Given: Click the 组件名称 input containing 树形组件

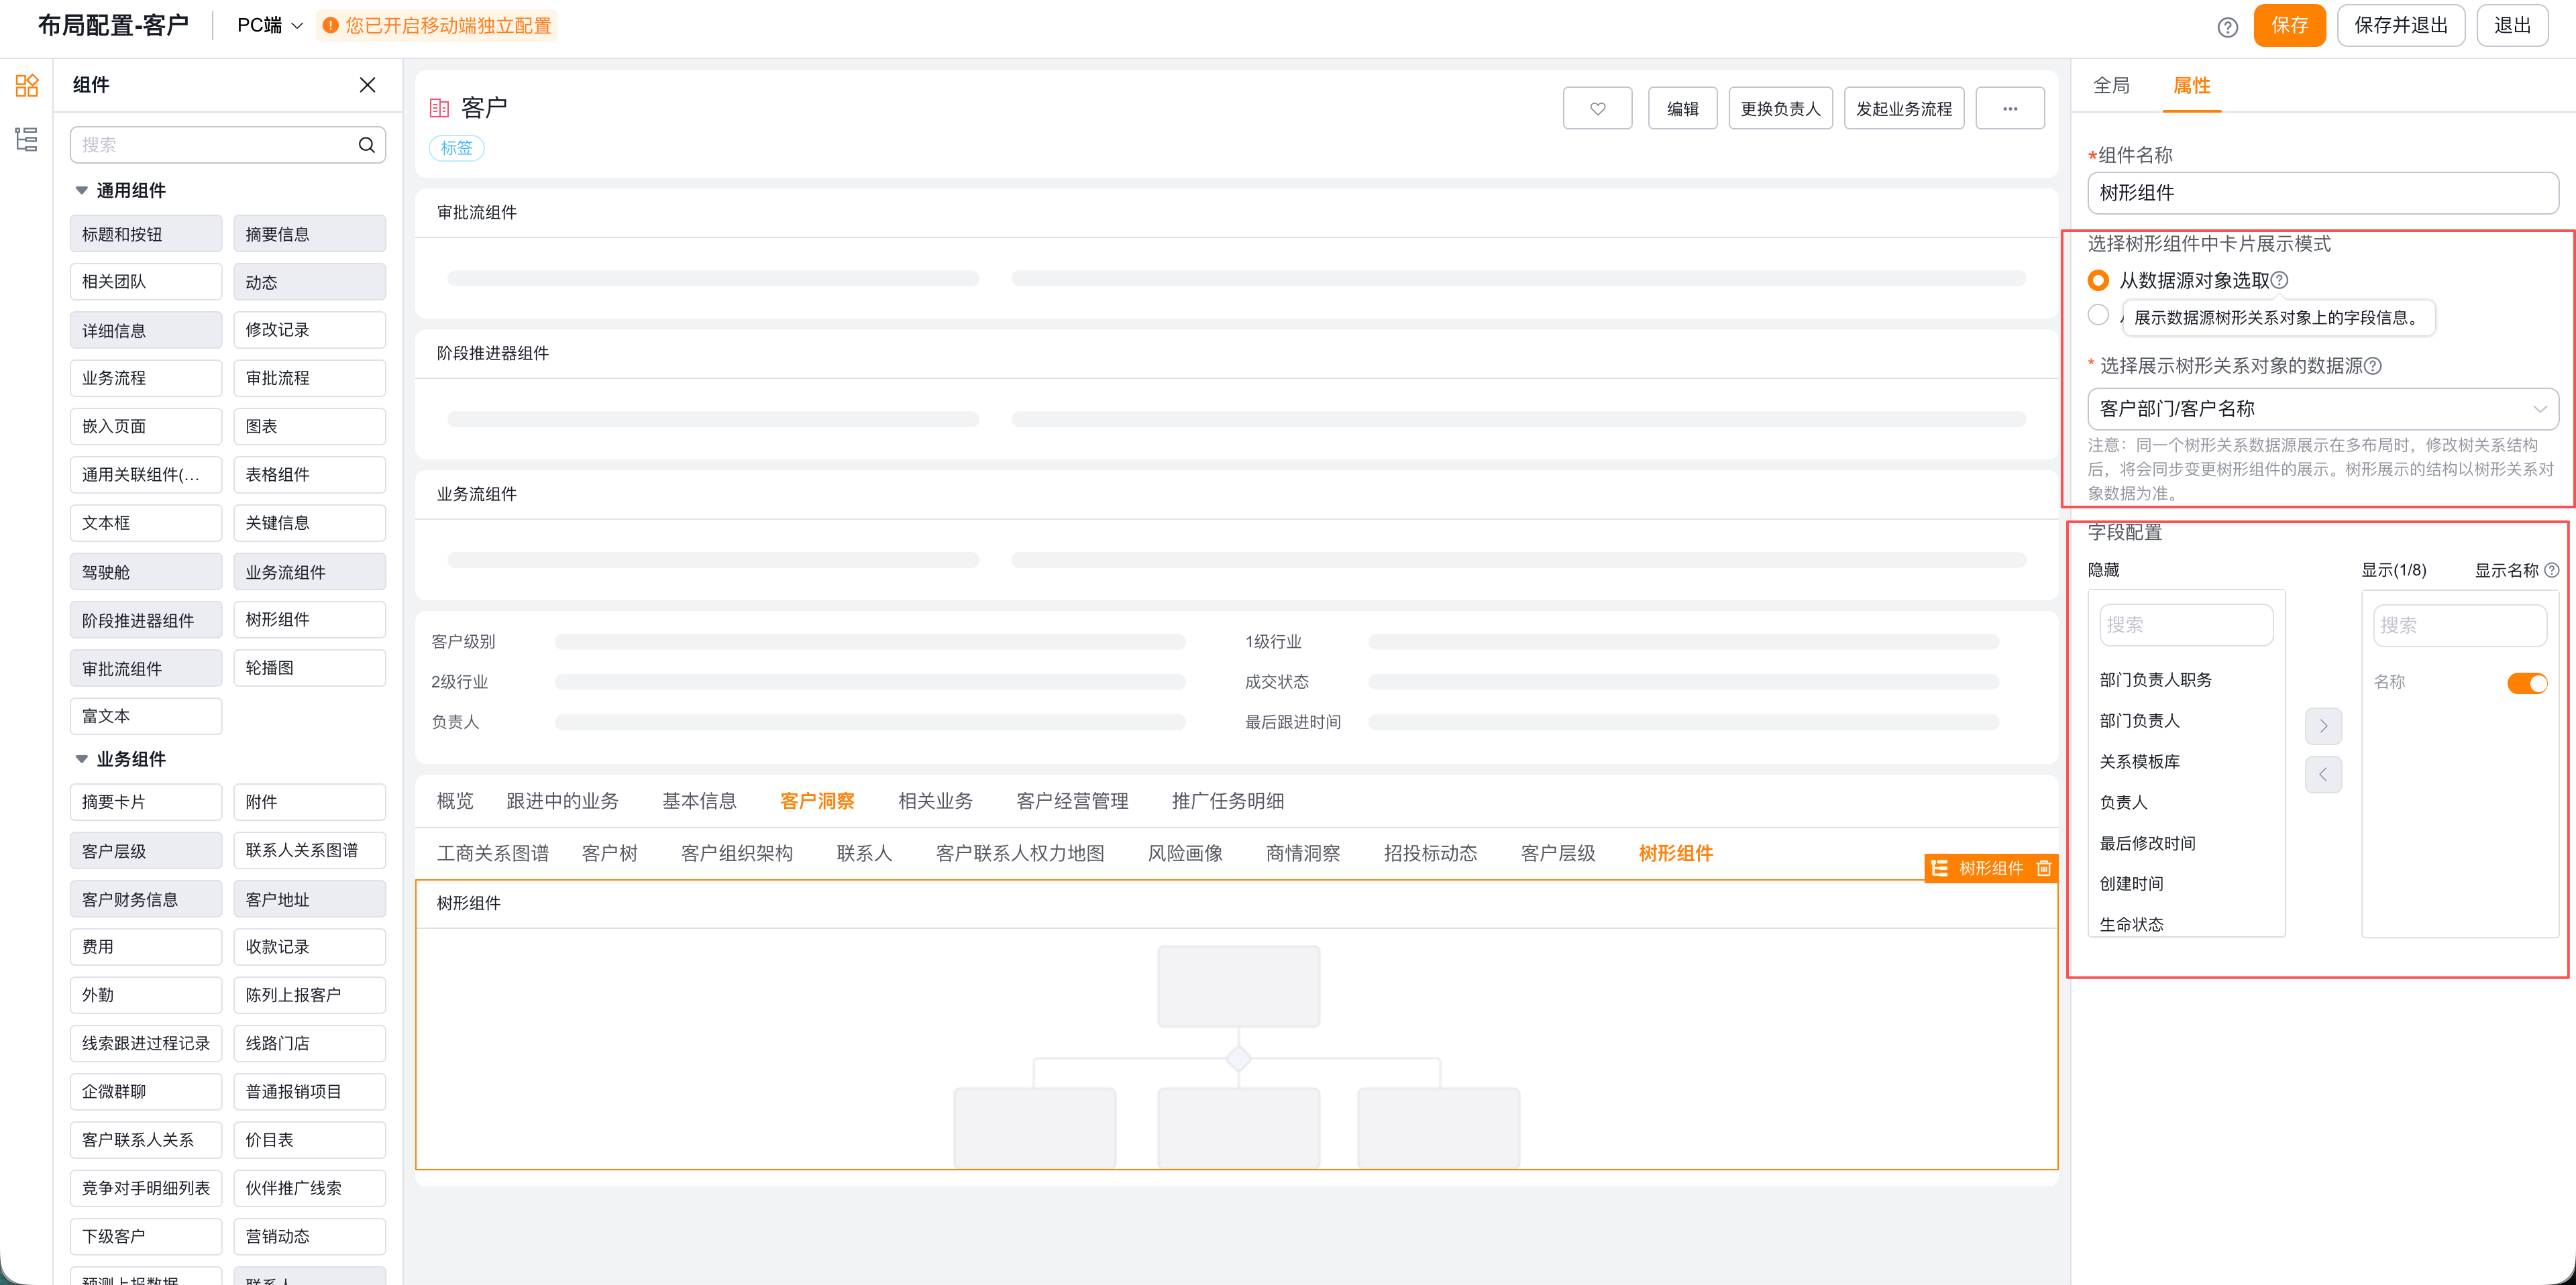Looking at the screenshot, I should pyautogui.click(x=2322, y=193).
